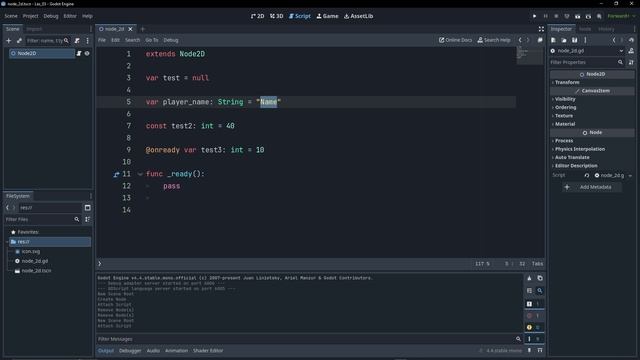
Task: Stop the running project
Action: click(x=556, y=16)
